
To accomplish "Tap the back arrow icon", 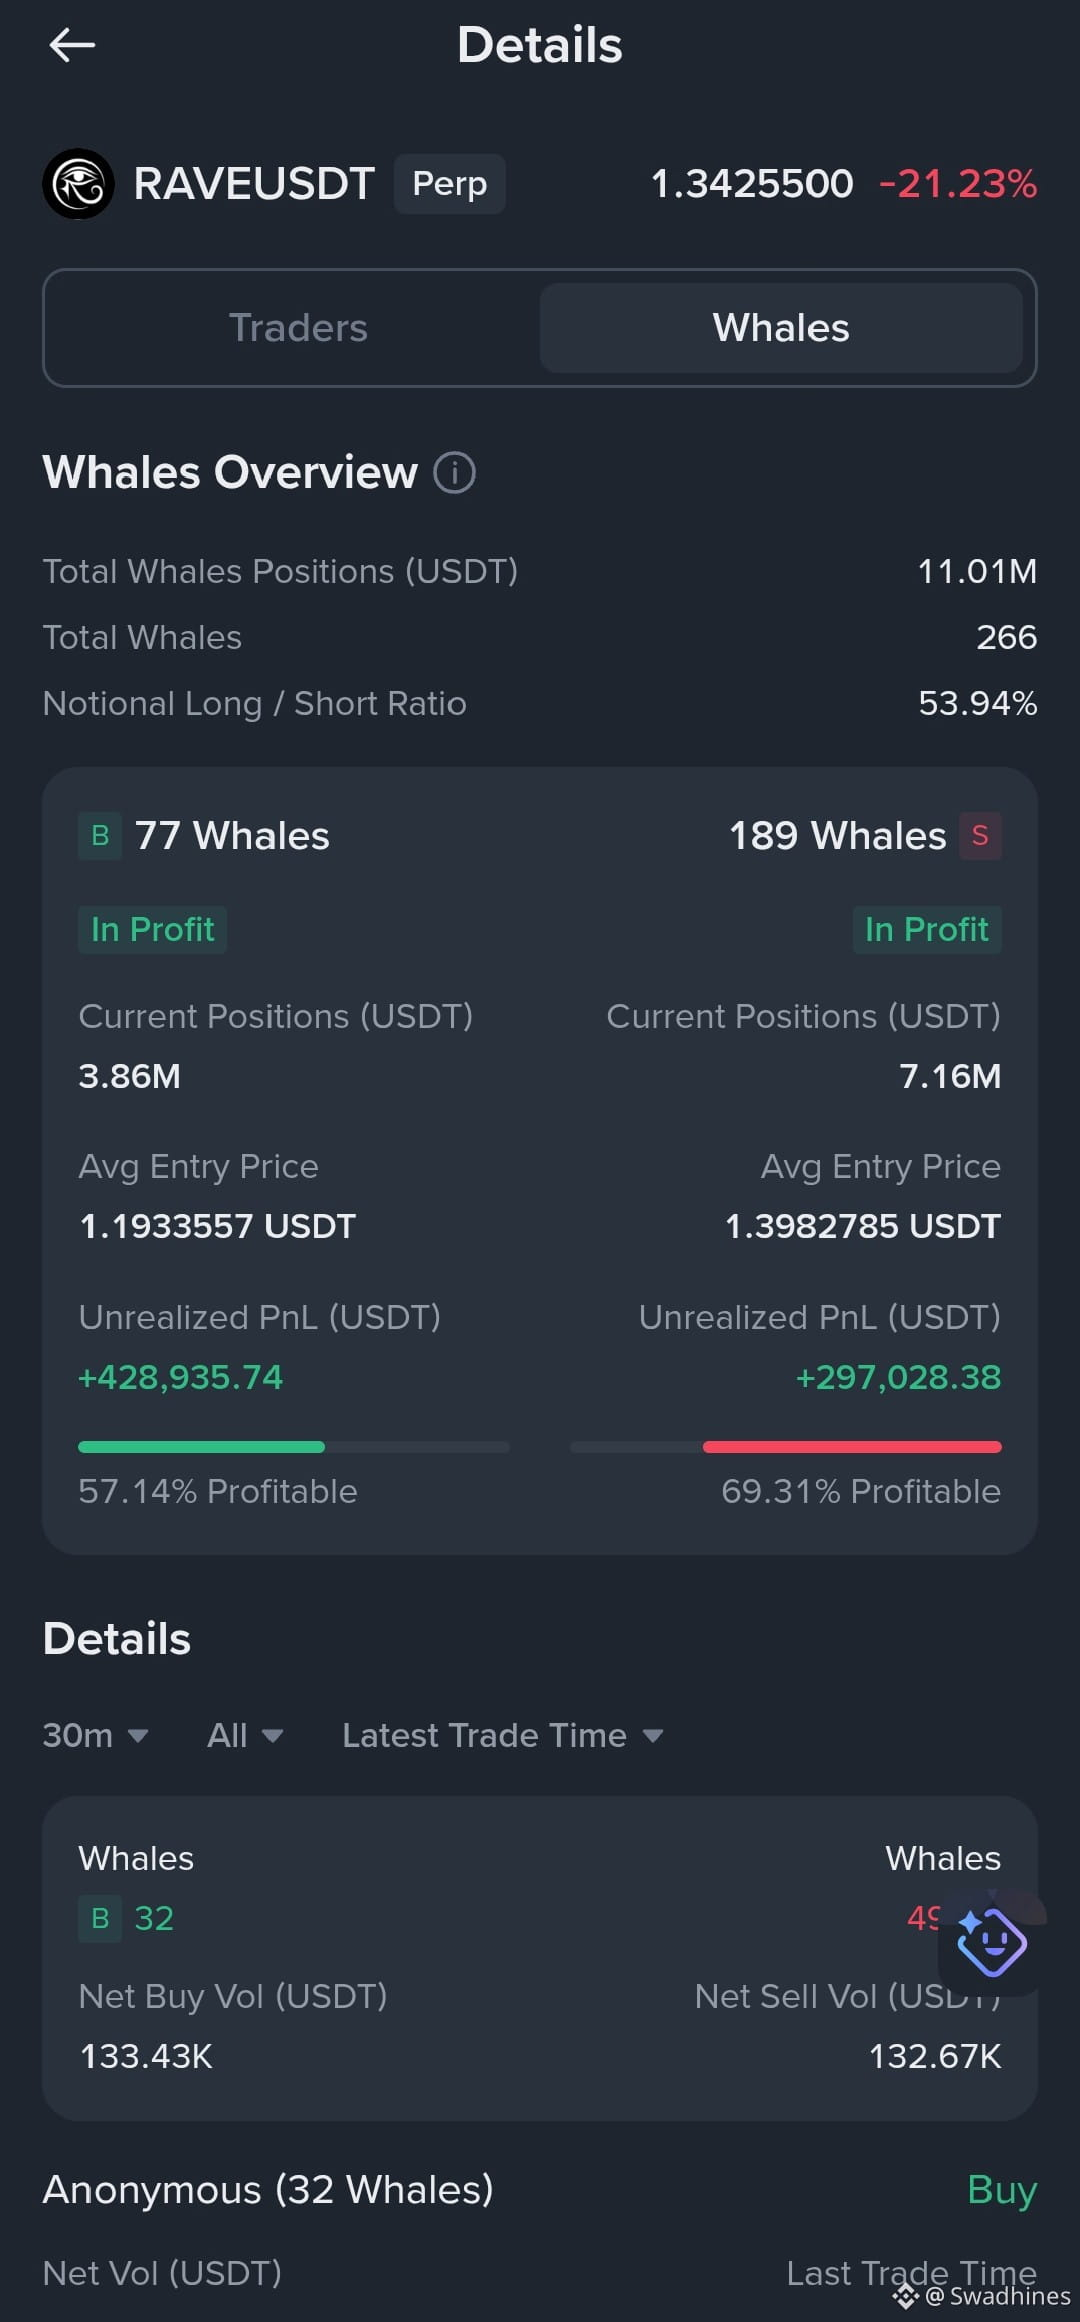I will pos(72,45).
